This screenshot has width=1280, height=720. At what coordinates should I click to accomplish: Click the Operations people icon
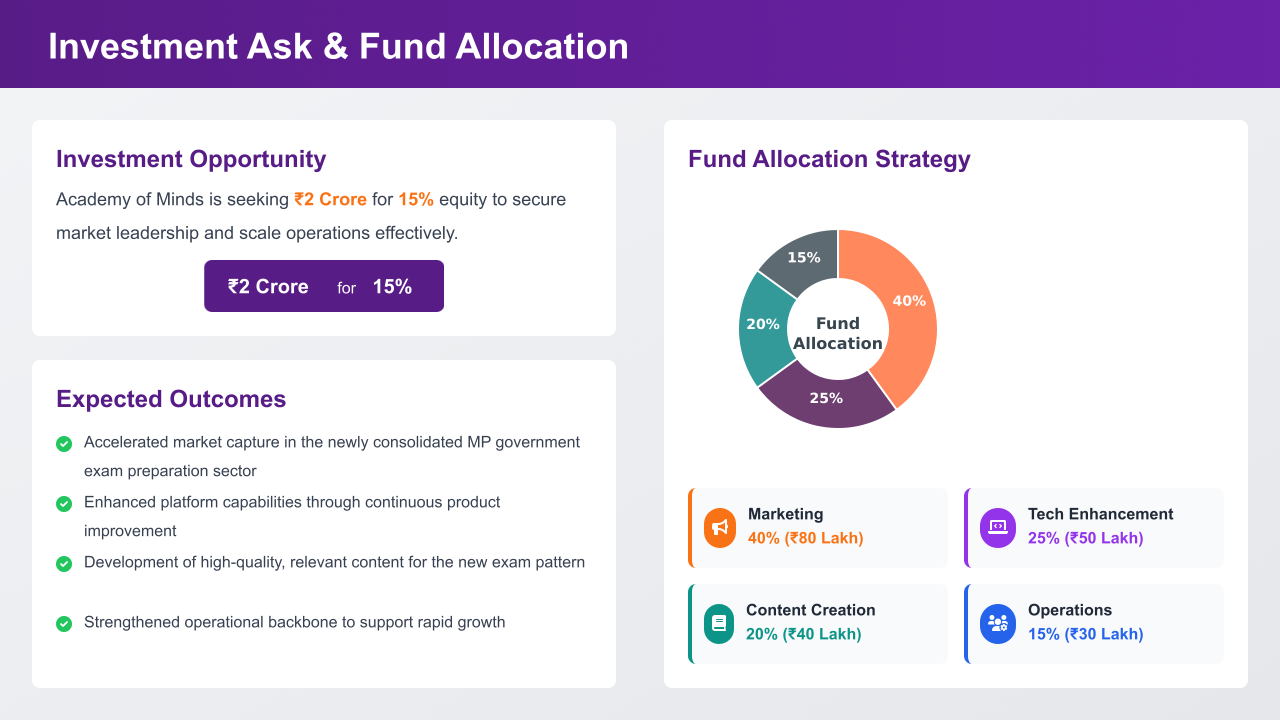coord(998,624)
